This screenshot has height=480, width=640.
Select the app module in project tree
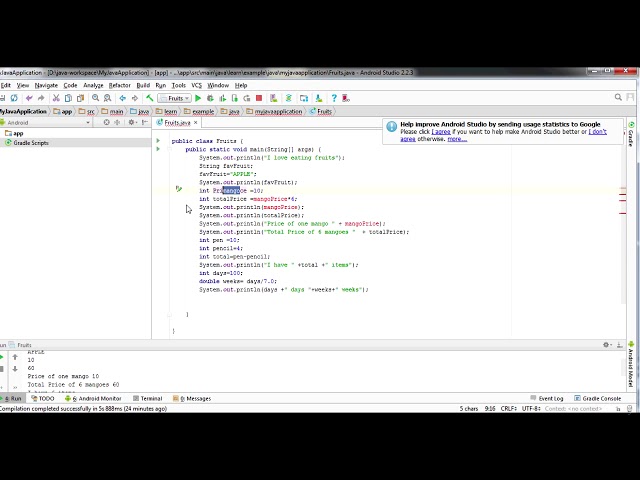coord(14,133)
